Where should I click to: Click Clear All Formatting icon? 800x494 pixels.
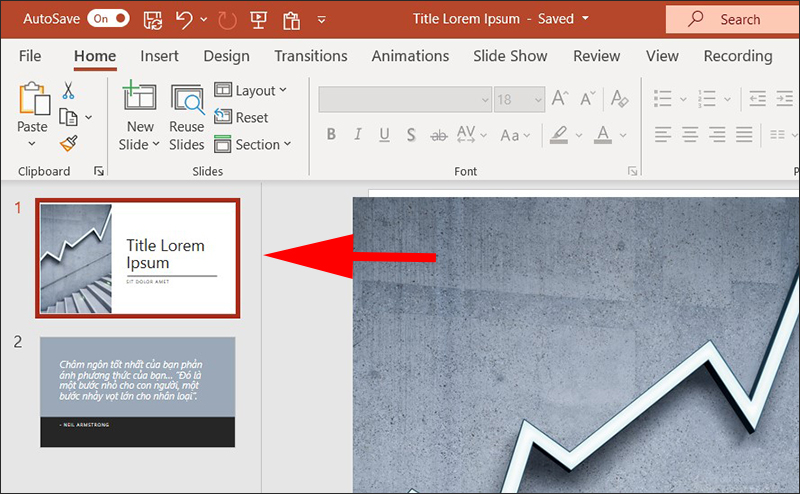coord(620,99)
